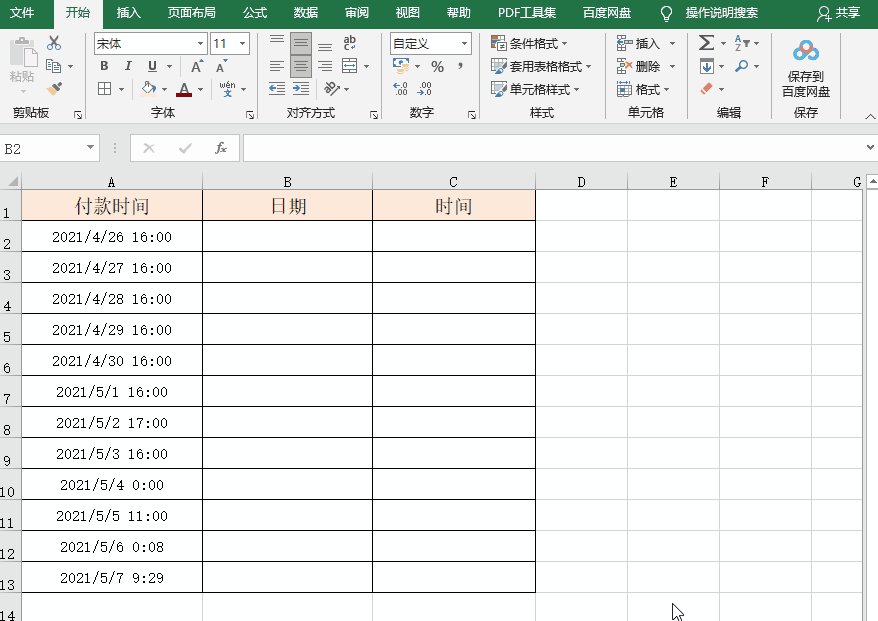Open the 文件 File tab
The width and height of the screenshot is (878, 621).
point(22,13)
